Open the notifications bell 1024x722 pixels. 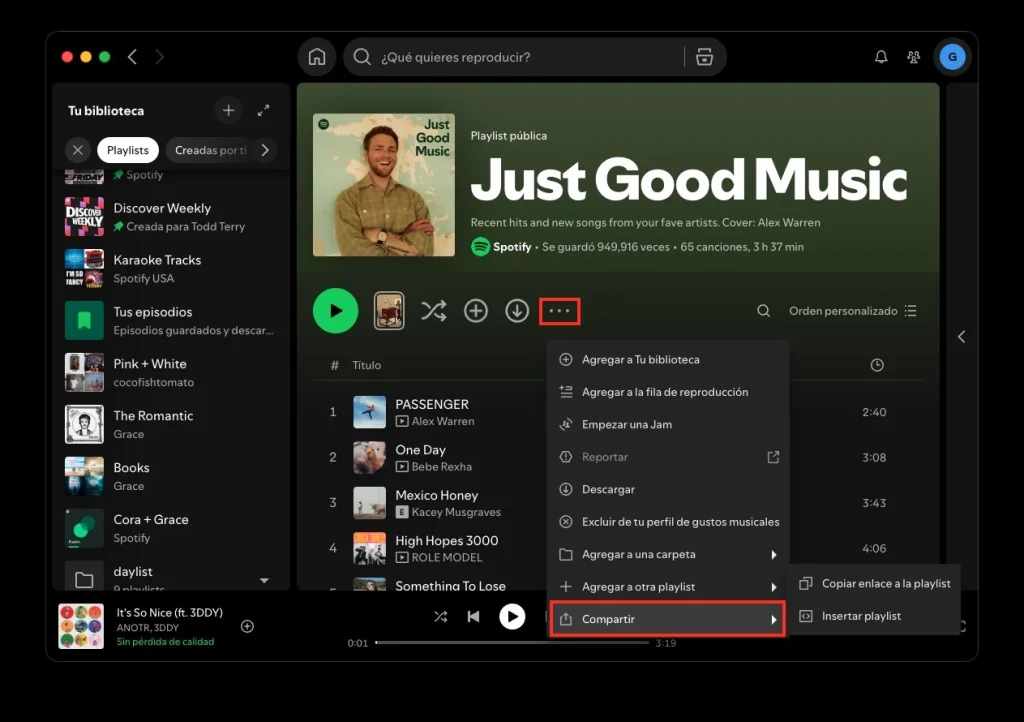[x=881, y=57]
